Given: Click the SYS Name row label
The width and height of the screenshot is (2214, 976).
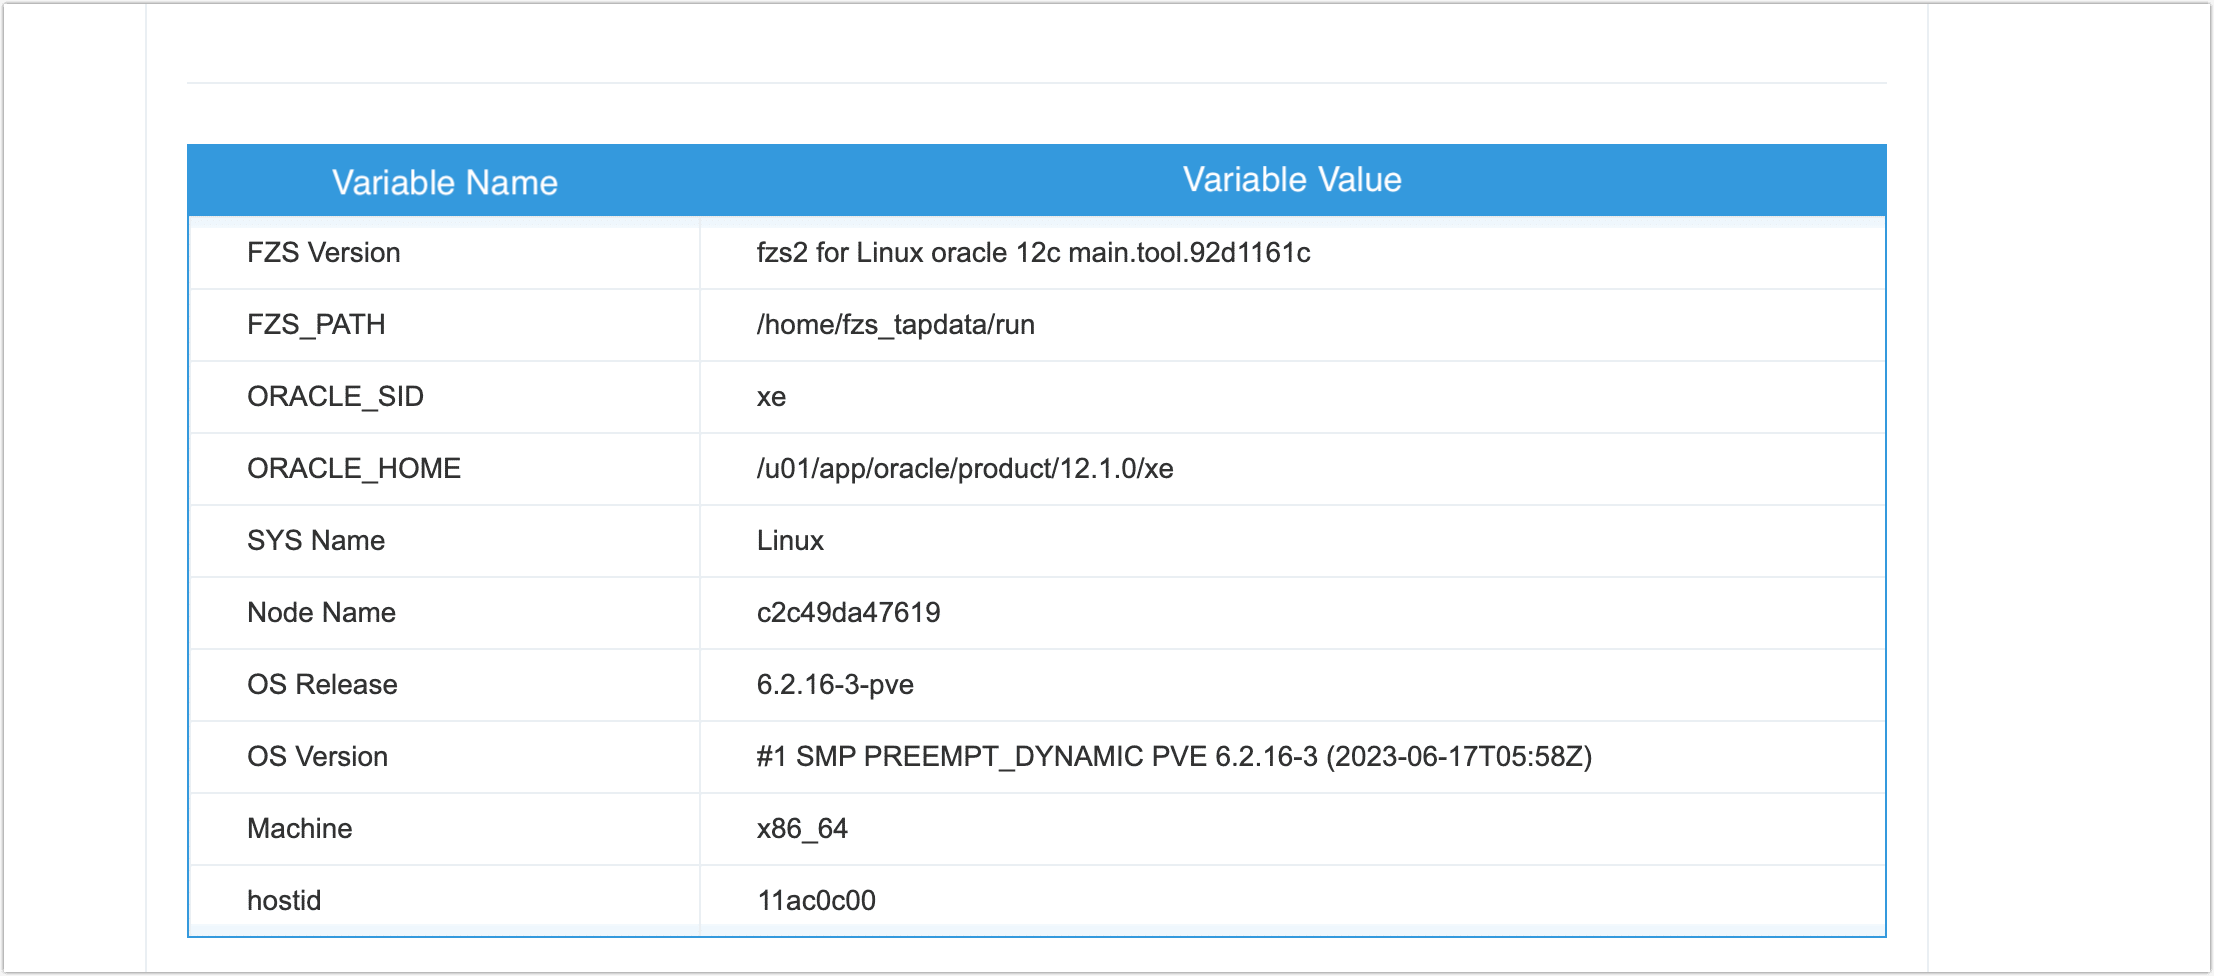Looking at the screenshot, I should [316, 541].
